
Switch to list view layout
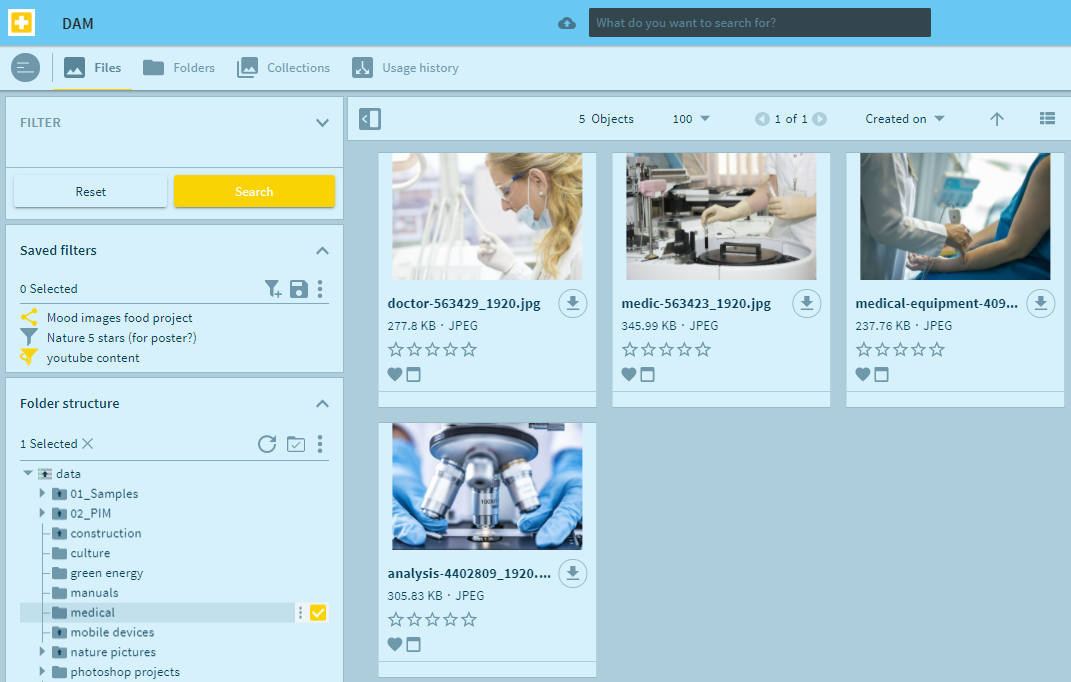[1047, 119]
